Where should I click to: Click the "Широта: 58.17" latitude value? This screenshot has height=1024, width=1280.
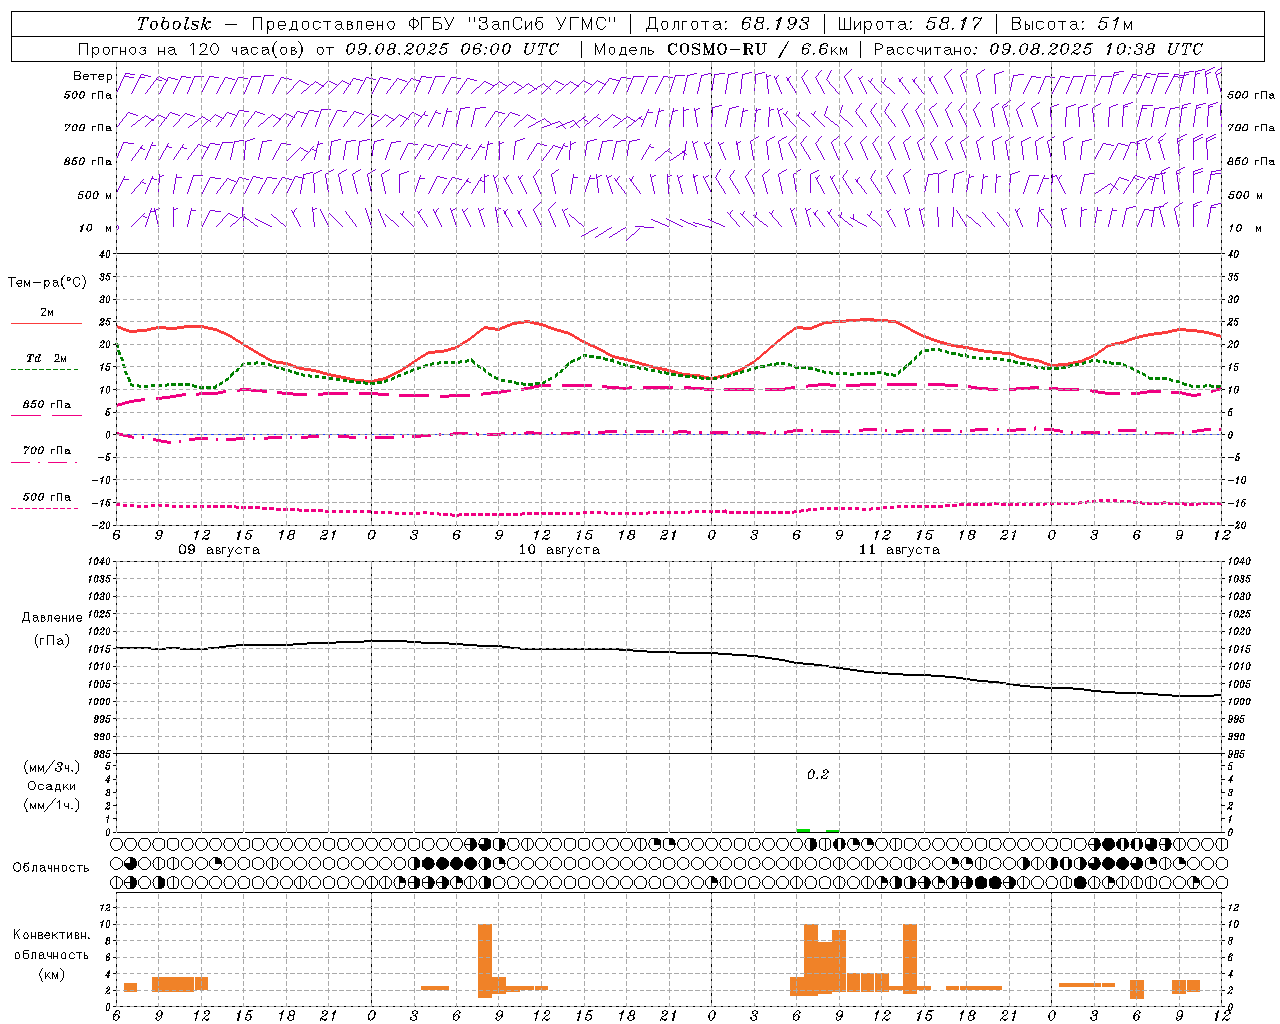(x=910, y=24)
